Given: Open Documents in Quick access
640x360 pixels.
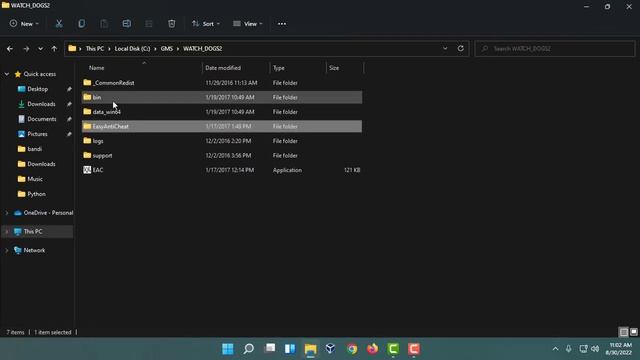Looking at the screenshot, I should [x=42, y=119].
